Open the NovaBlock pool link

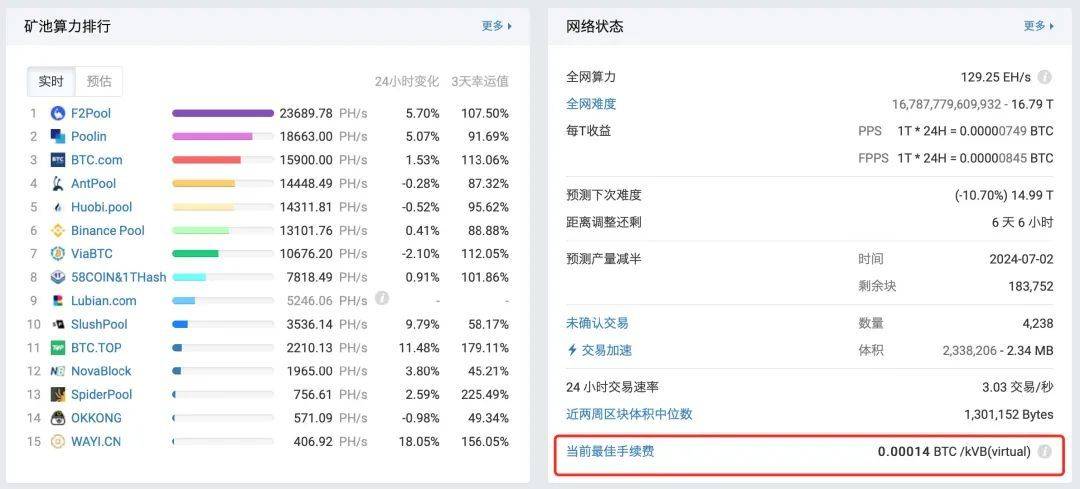[101, 371]
